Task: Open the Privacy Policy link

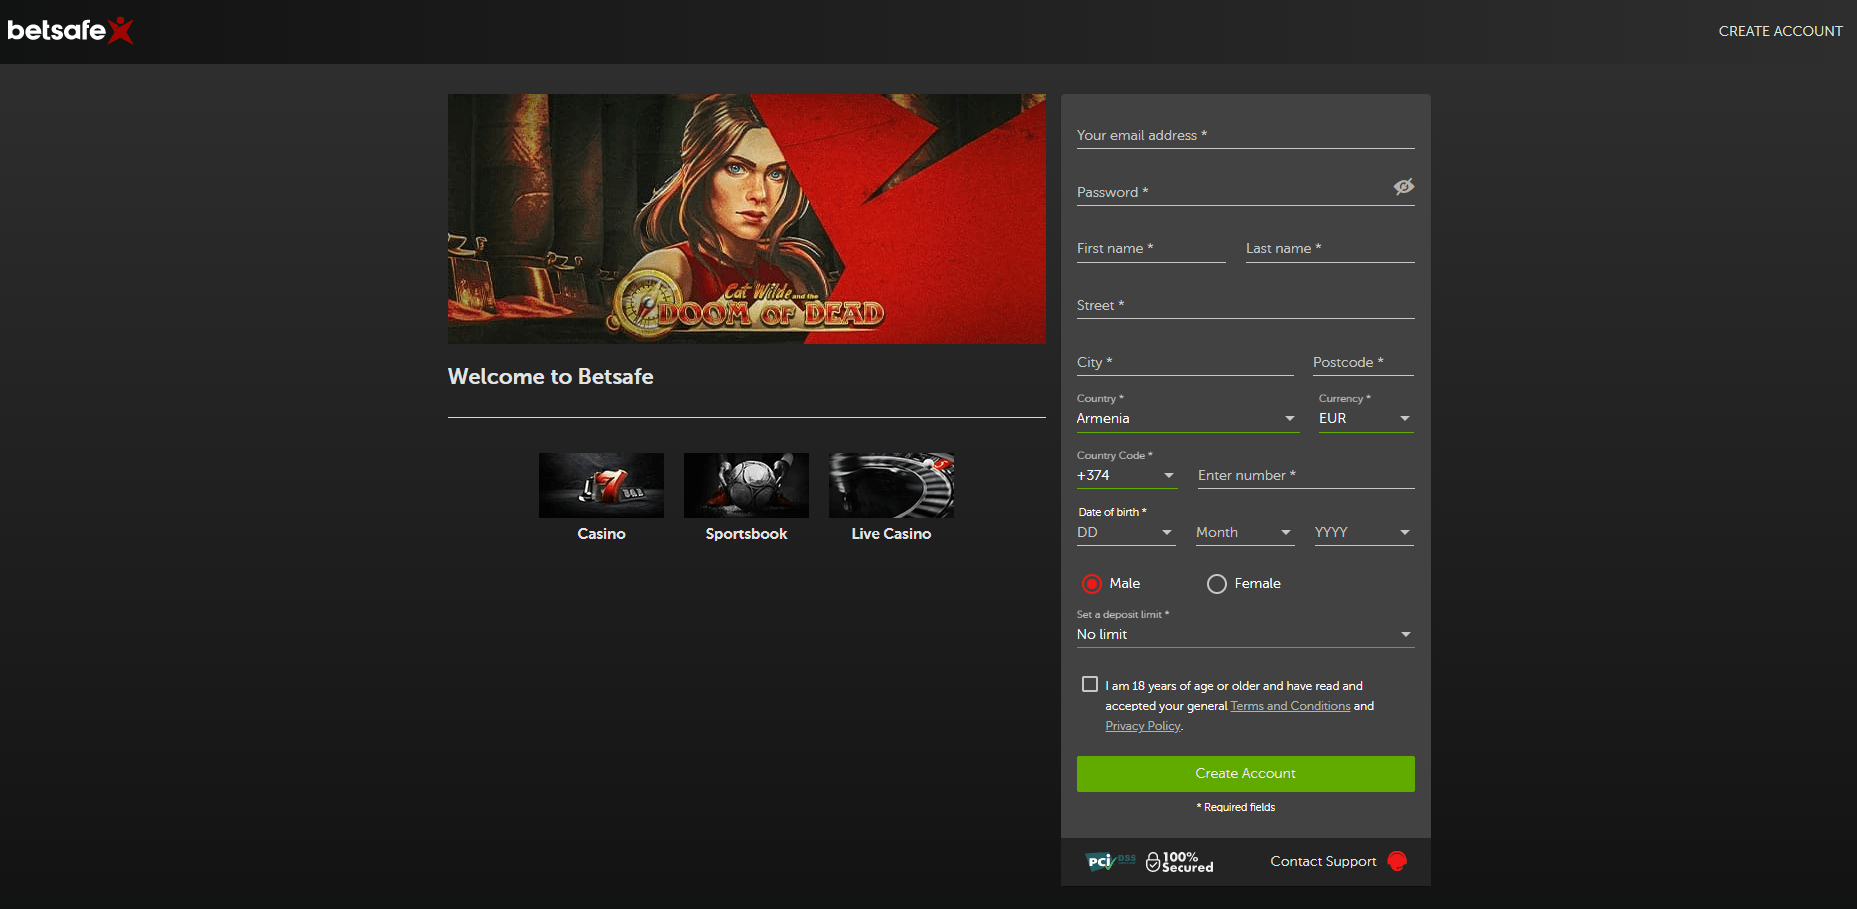Action: tap(1143, 726)
